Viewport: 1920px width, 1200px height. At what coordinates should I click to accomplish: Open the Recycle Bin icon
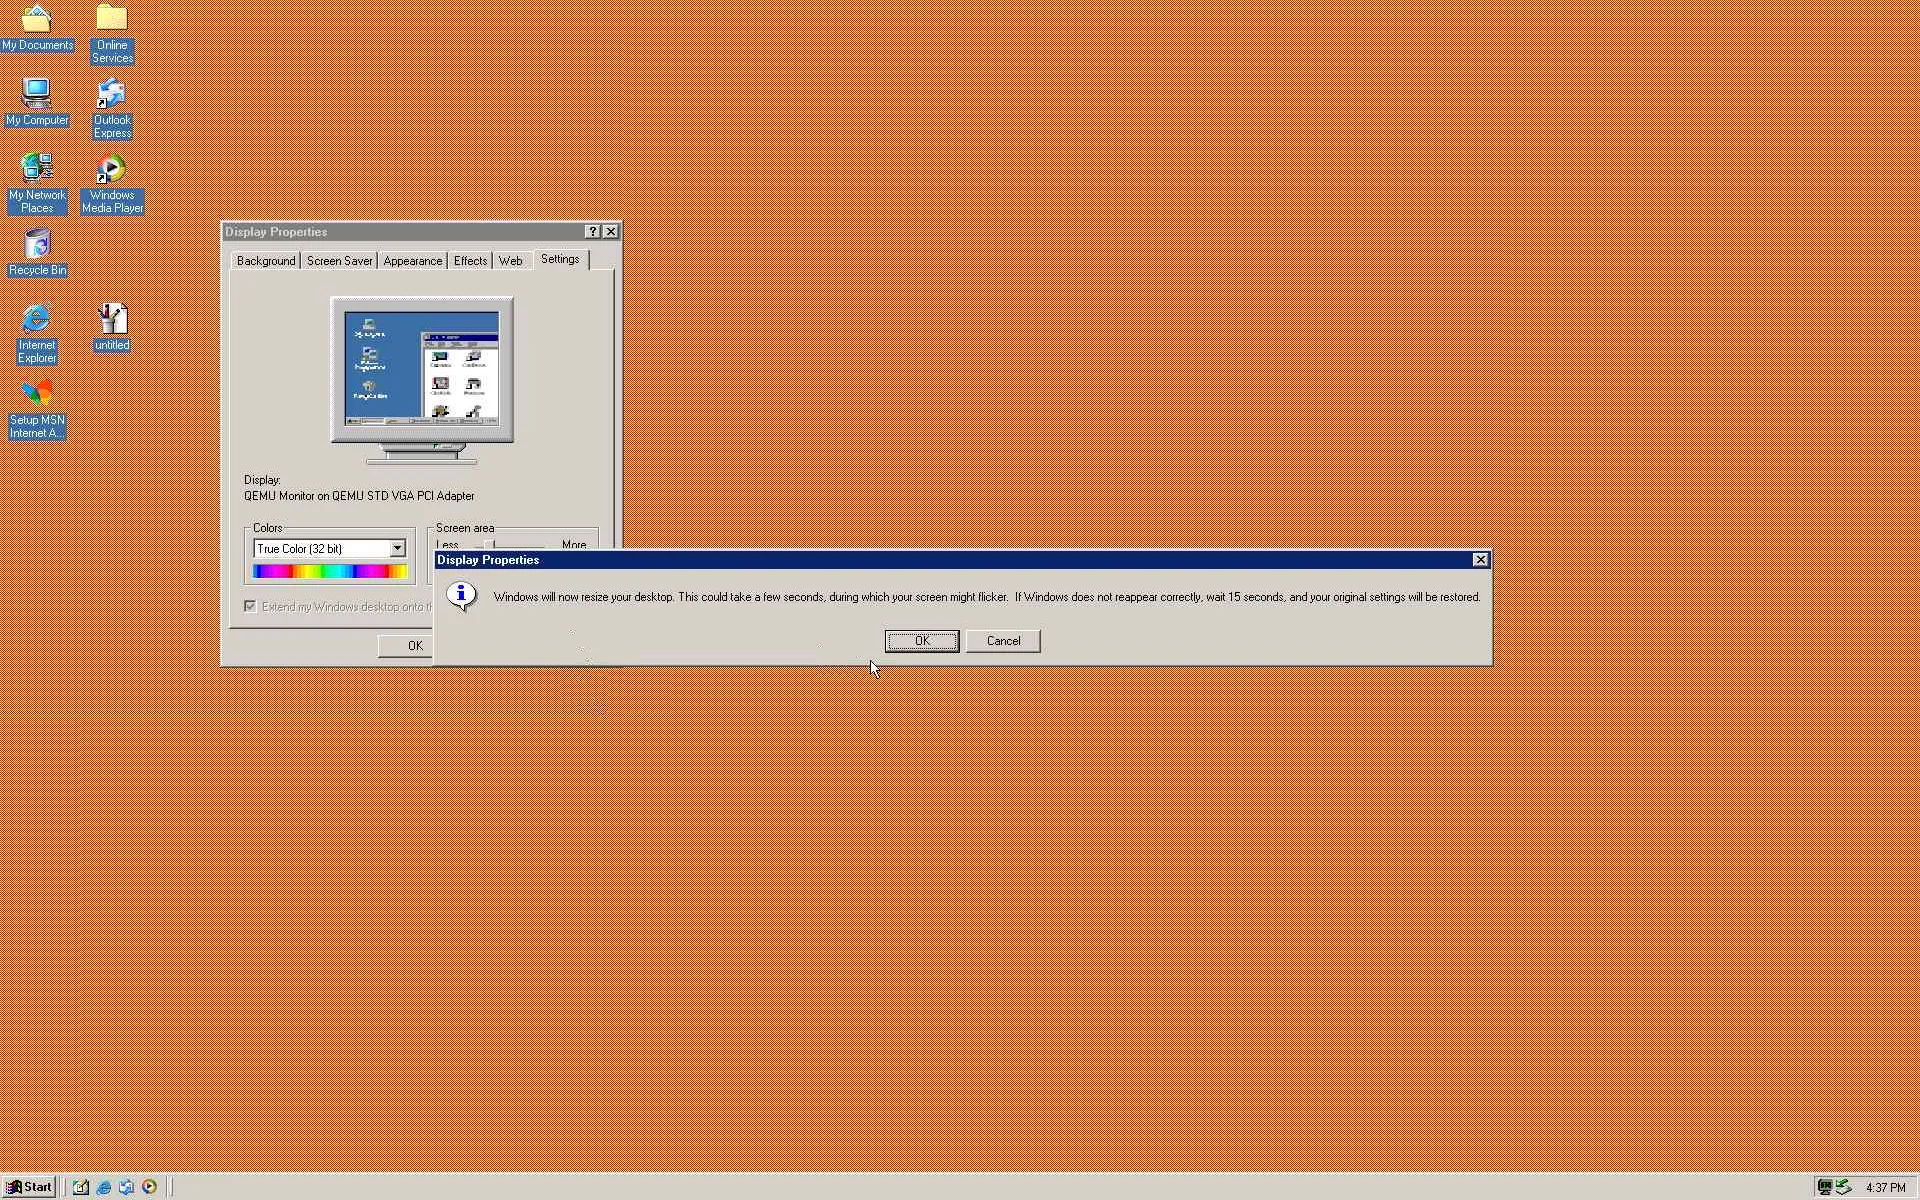point(37,245)
